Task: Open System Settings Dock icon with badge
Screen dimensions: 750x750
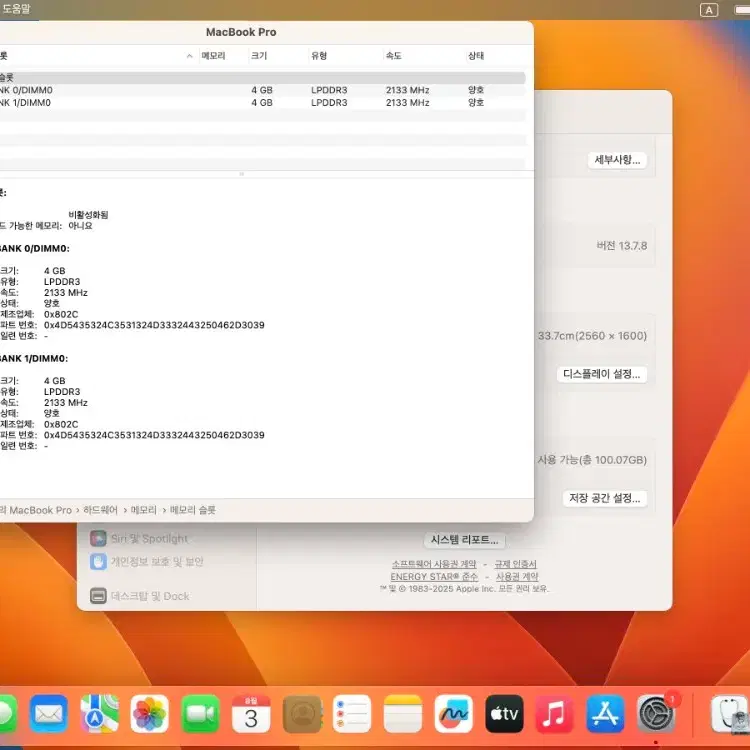Action: coord(656,714)
